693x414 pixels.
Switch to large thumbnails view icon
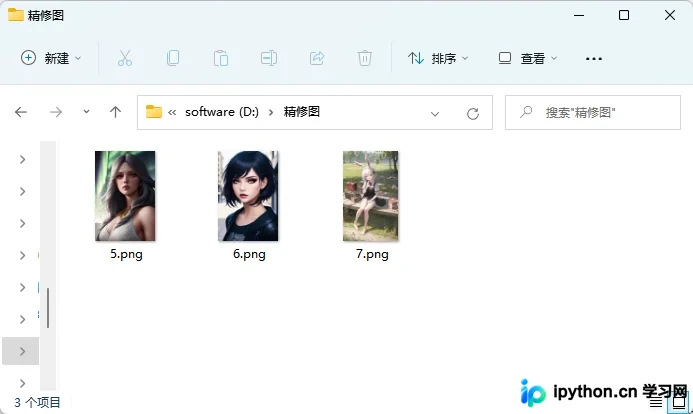[679, 402]
